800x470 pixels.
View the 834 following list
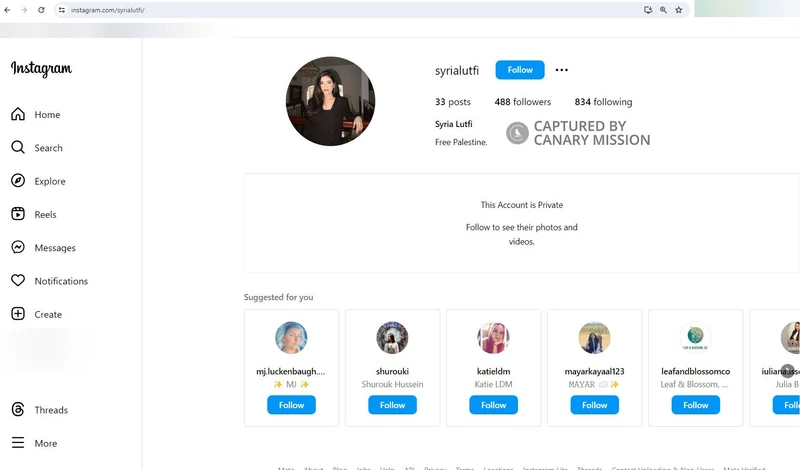pyautogui.click(x=603, y=102)
